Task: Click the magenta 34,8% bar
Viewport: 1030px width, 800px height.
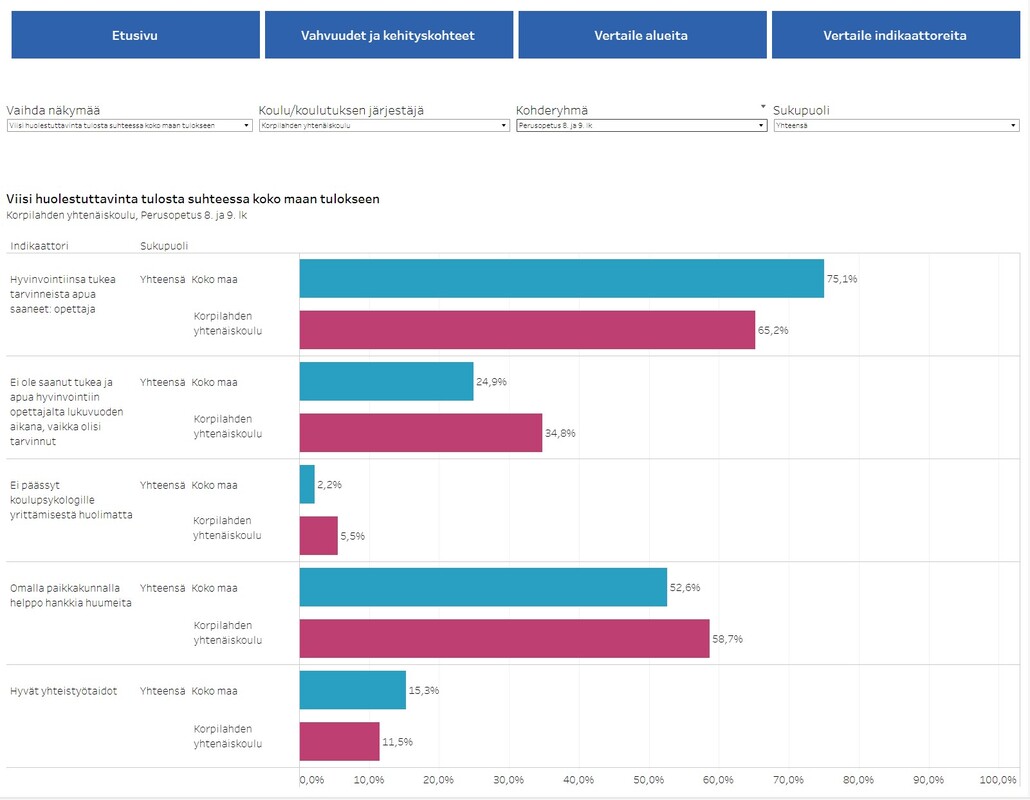Action: tap(420, 433)
